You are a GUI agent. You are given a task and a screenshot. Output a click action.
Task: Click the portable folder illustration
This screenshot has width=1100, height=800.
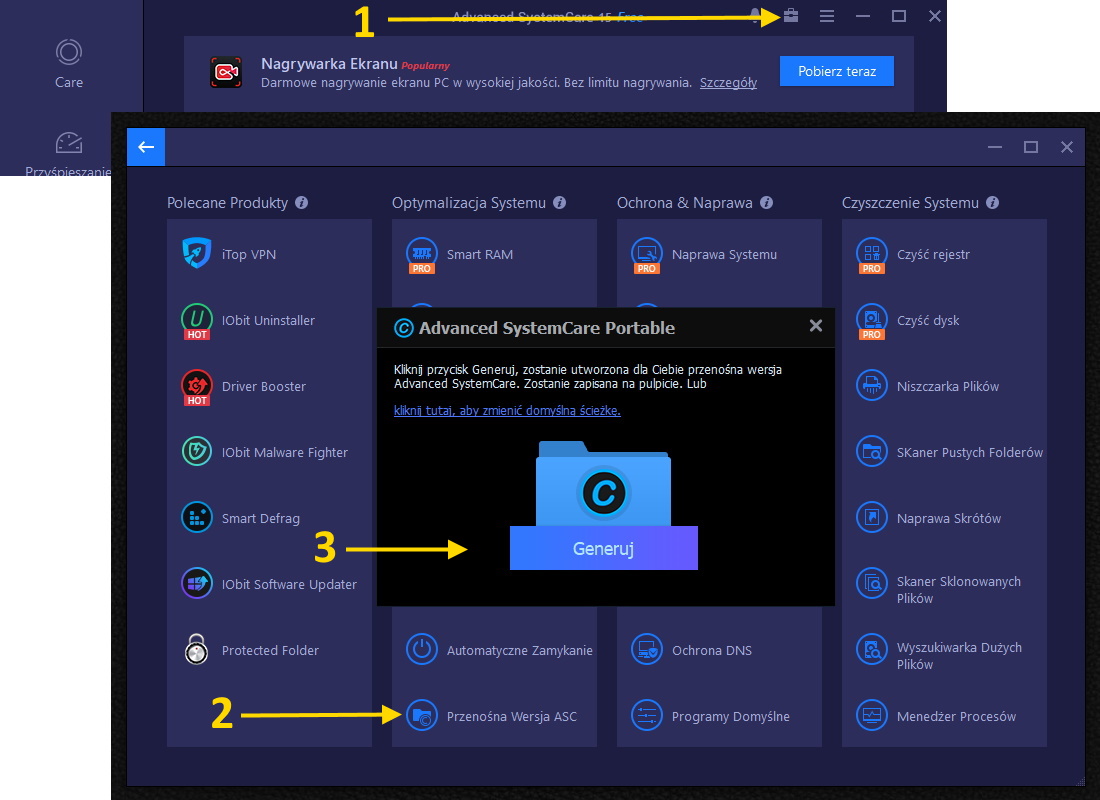click(x=603, y=484)
